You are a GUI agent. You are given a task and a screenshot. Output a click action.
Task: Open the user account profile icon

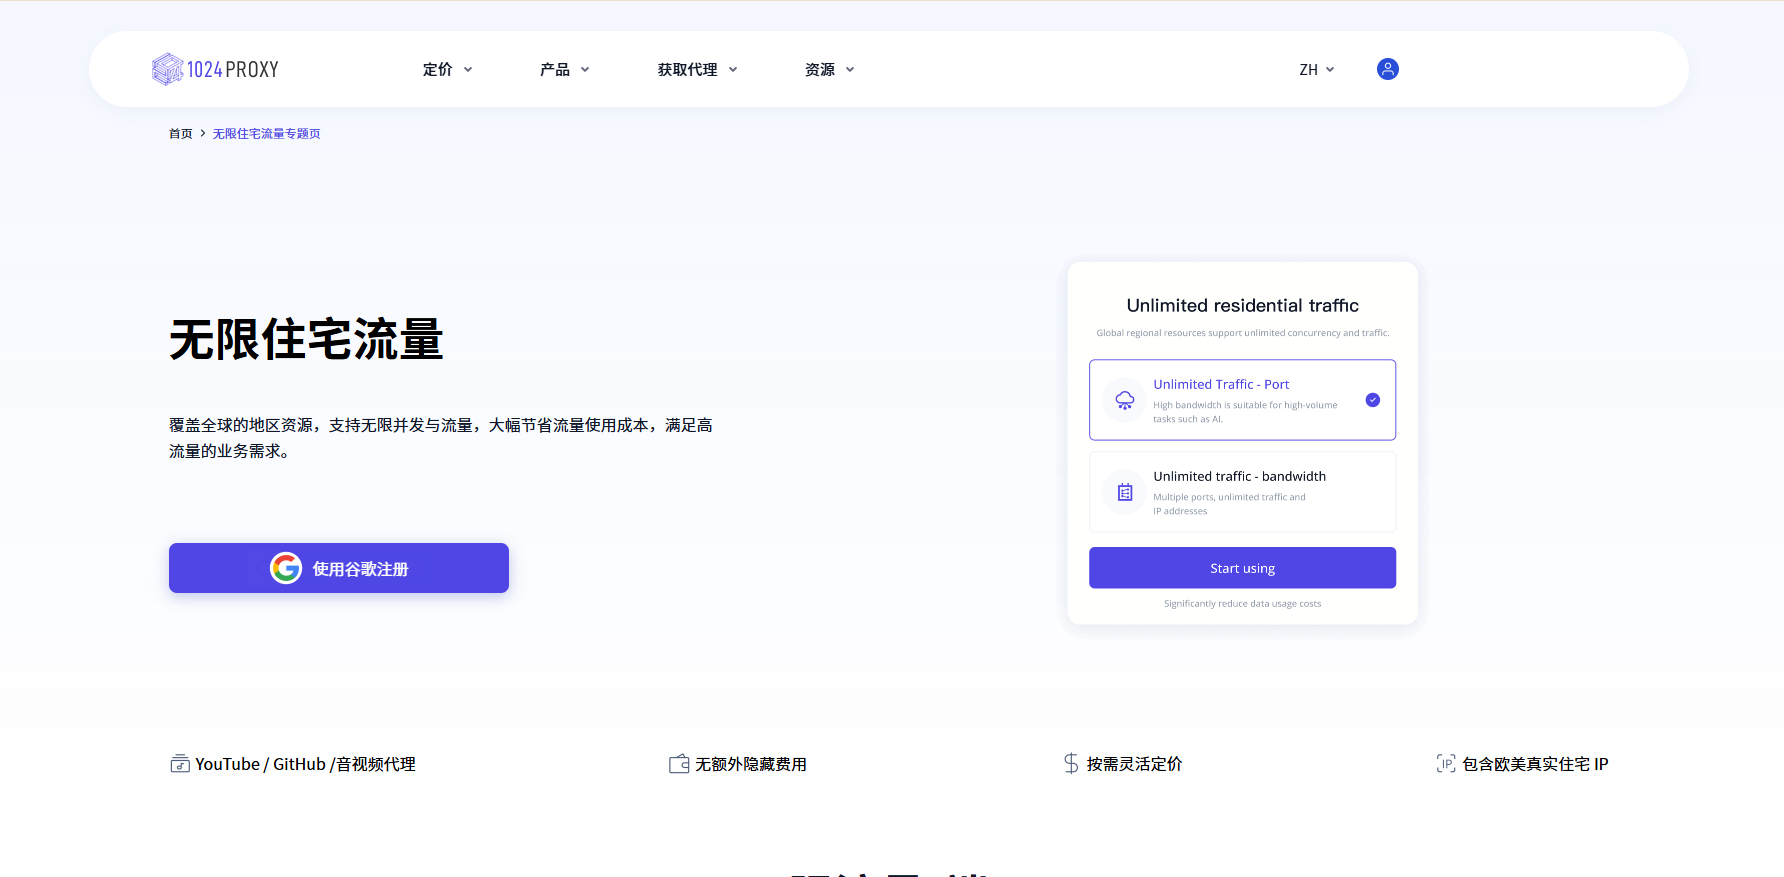click(x=1387, y=69)
